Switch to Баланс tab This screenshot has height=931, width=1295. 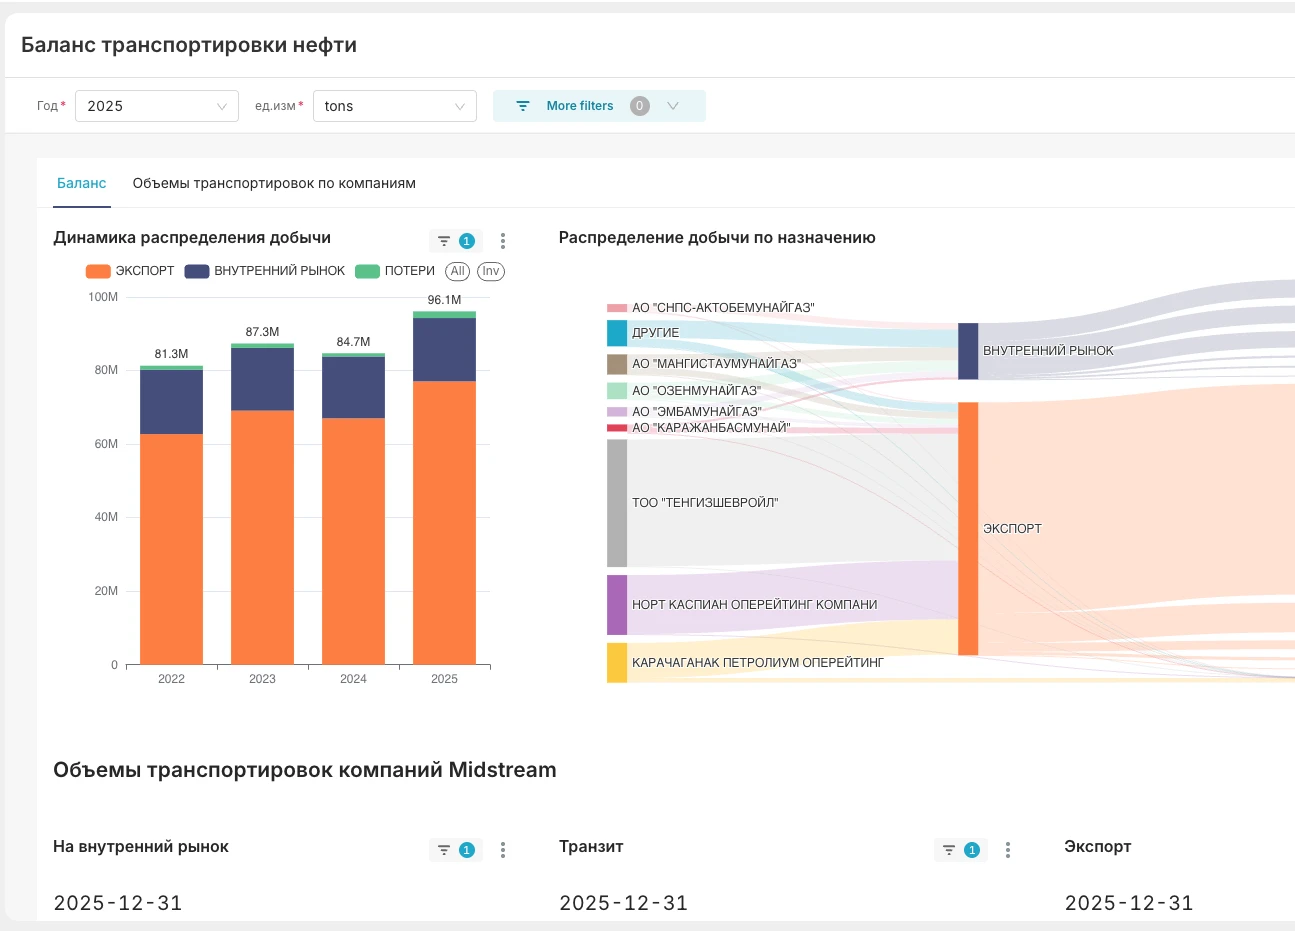(x=82, y=183)
